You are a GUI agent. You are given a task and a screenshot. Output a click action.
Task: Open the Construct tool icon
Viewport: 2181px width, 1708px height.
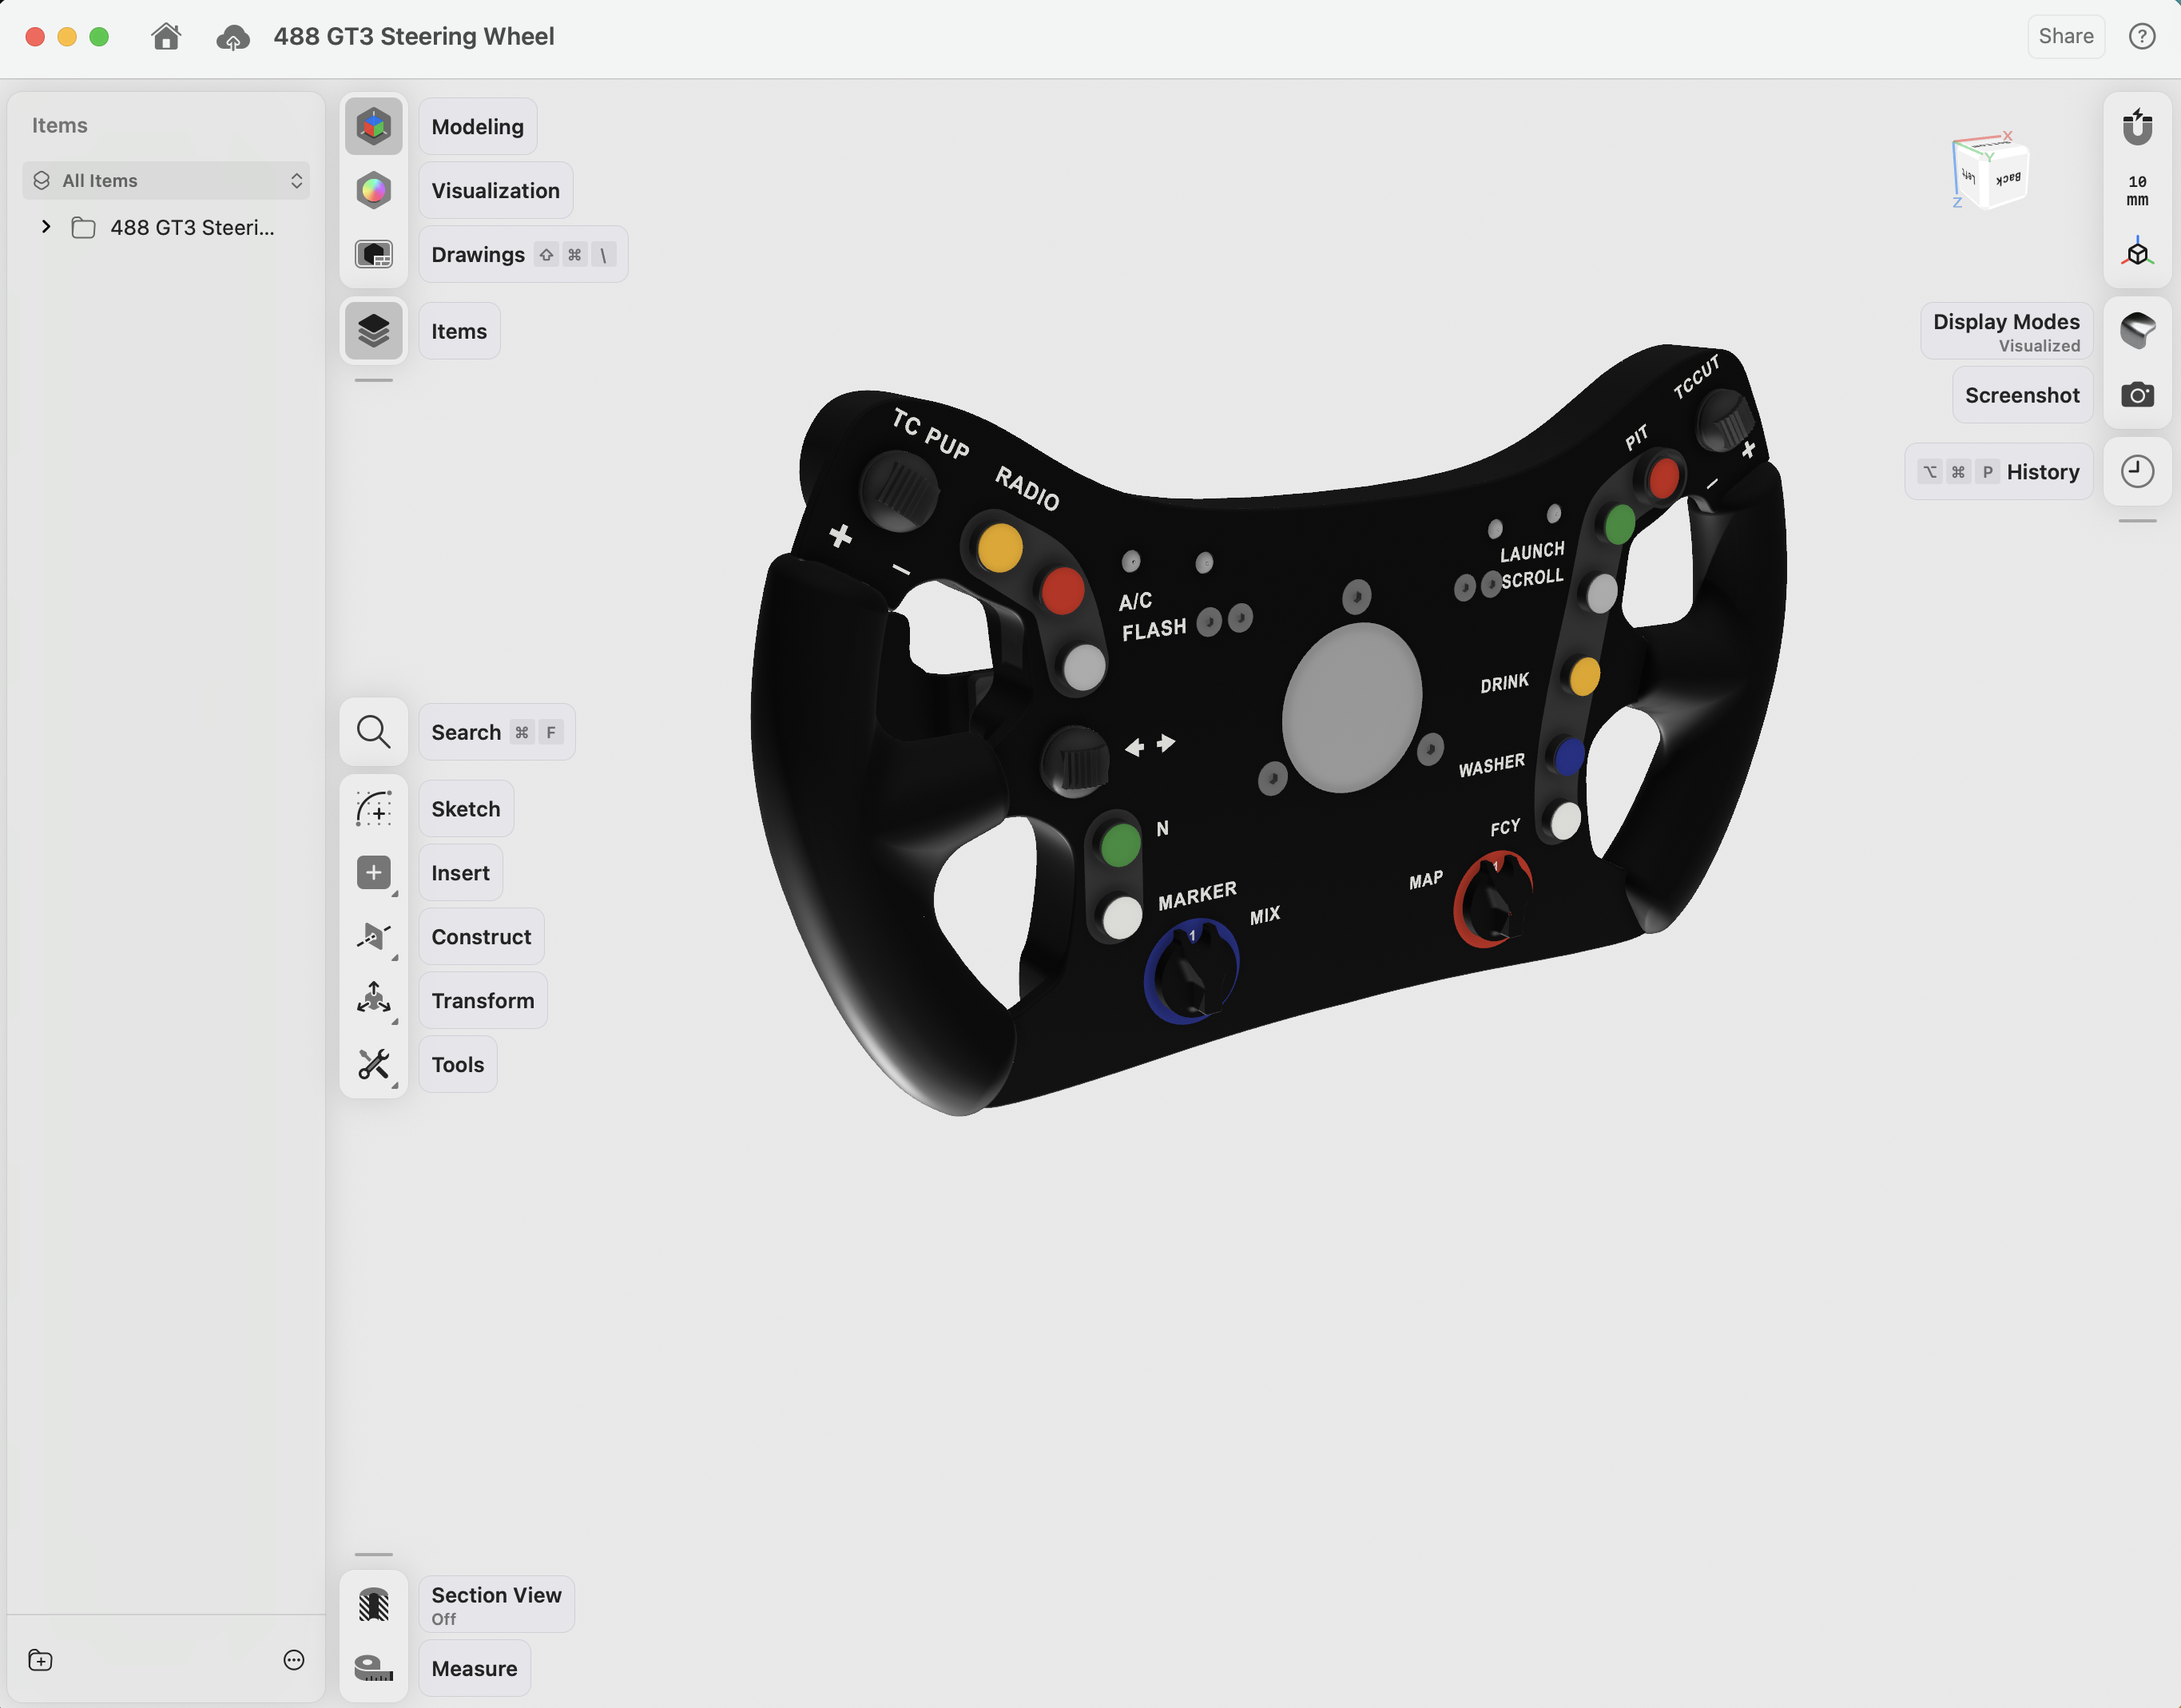click(x=373, y=937)
